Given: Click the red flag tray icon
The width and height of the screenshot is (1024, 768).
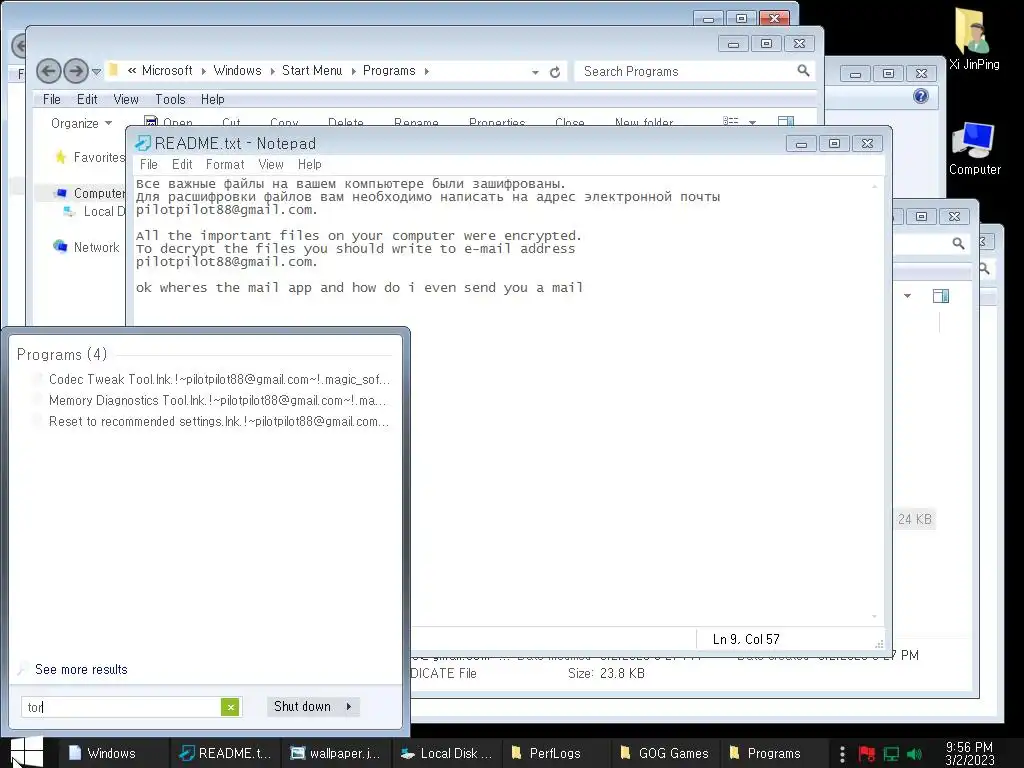Looking at the screenshot, I should pos(867,754).
